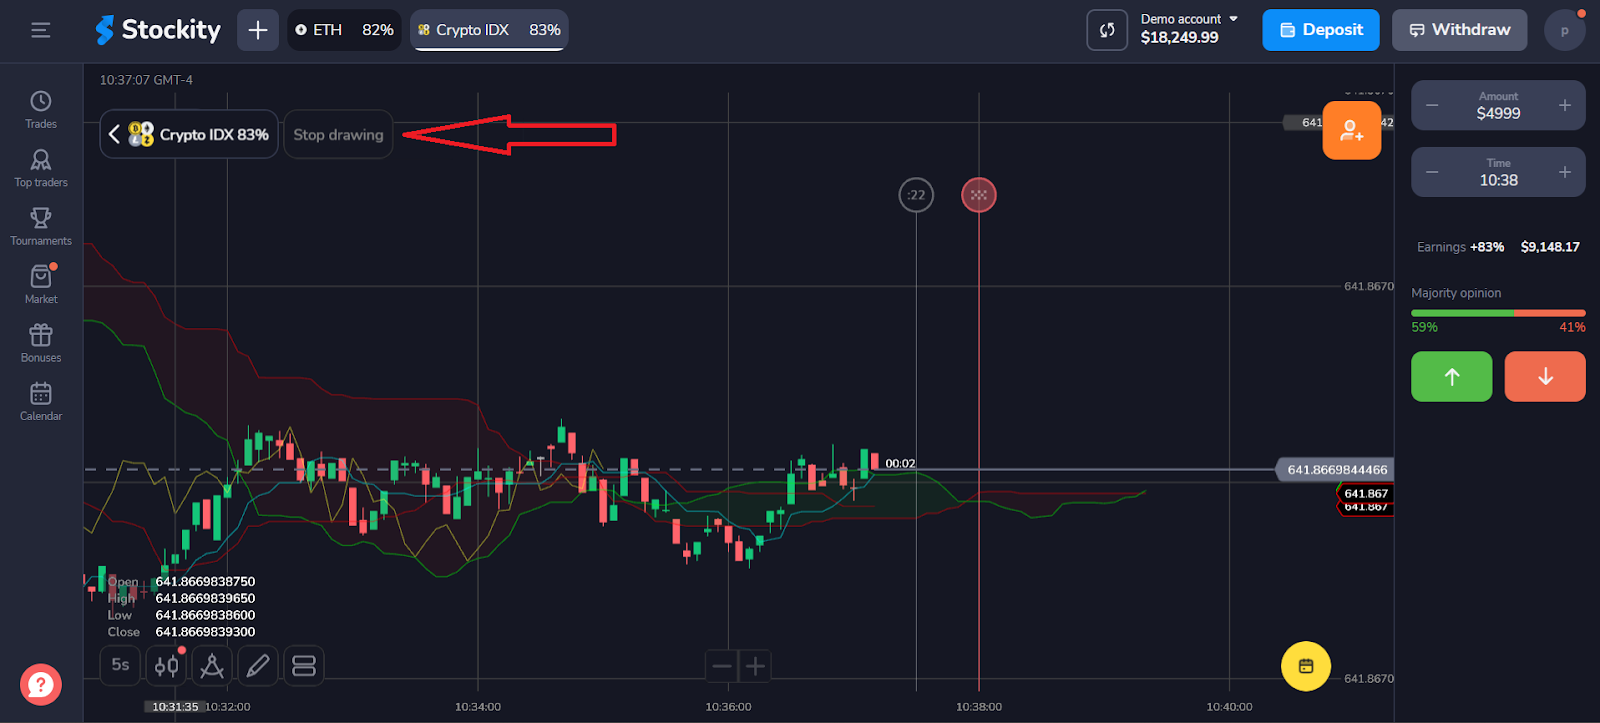Open the indicators compass tool
Screen dimensions: 1600x723
click(212, 666)
